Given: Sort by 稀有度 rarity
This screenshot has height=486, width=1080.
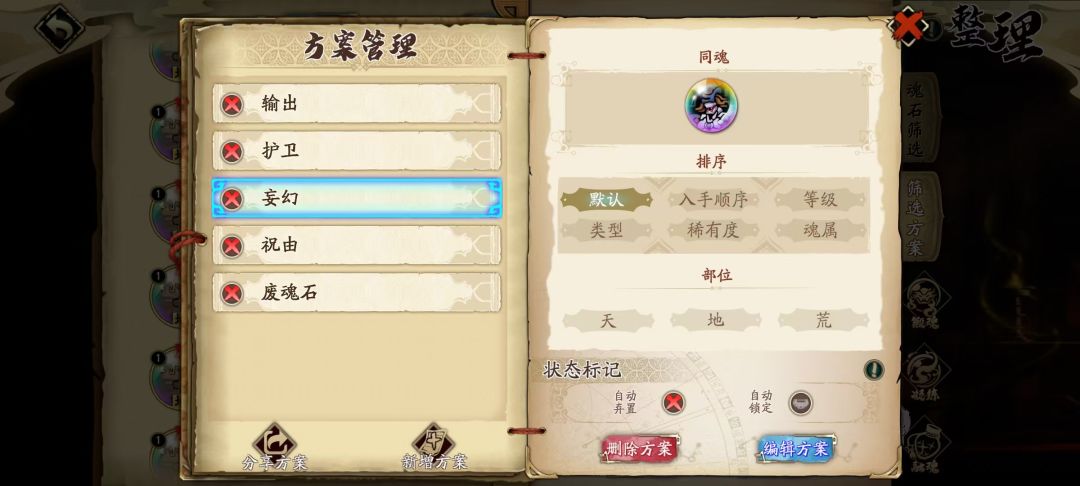Looking at the screenshot, I should [x=714, y=230].
